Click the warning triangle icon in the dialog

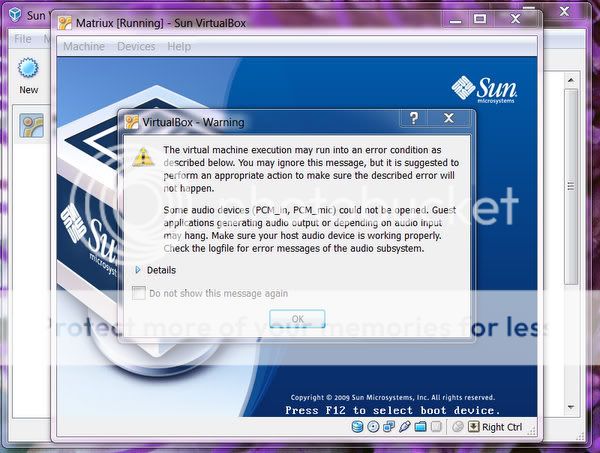point(143,157)
